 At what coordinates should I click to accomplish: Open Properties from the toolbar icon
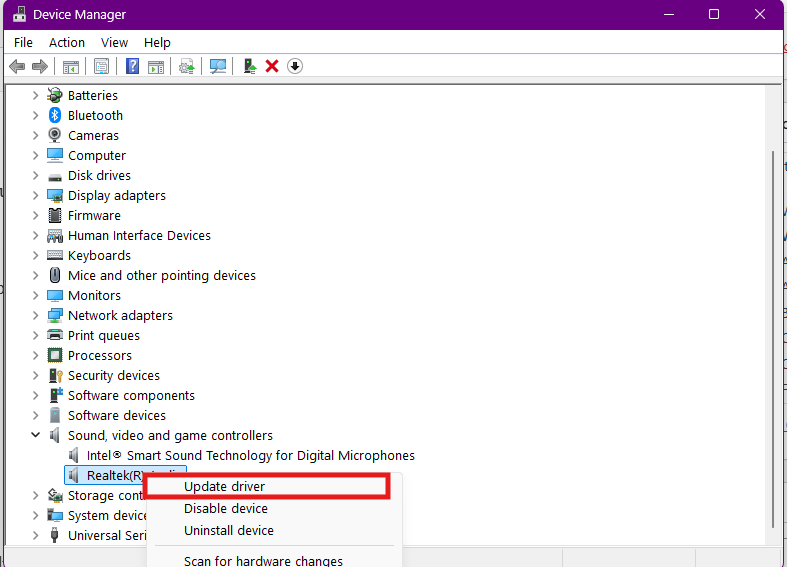[x=102, y=66]
